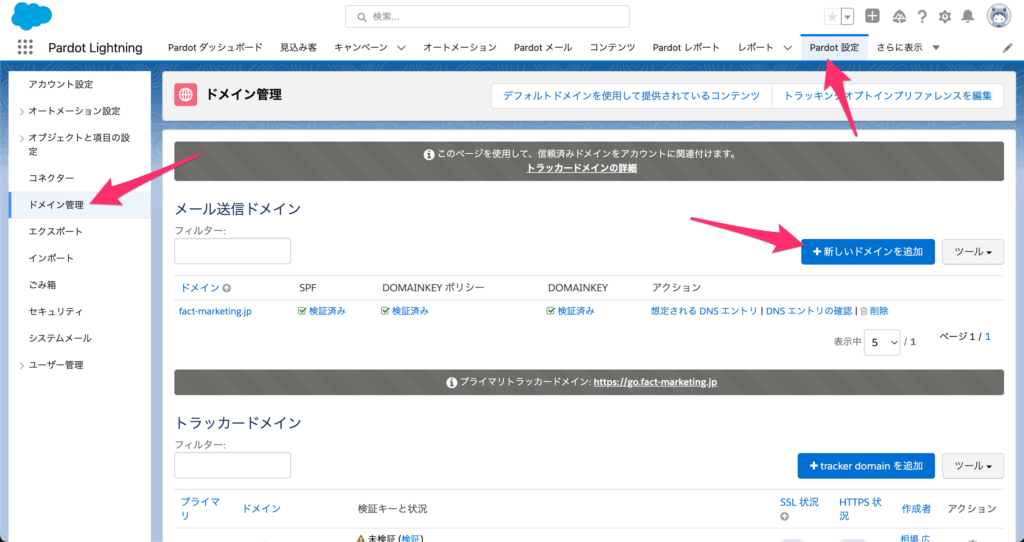Click the info icon beside プライマリトラッカードメイン

451,383
